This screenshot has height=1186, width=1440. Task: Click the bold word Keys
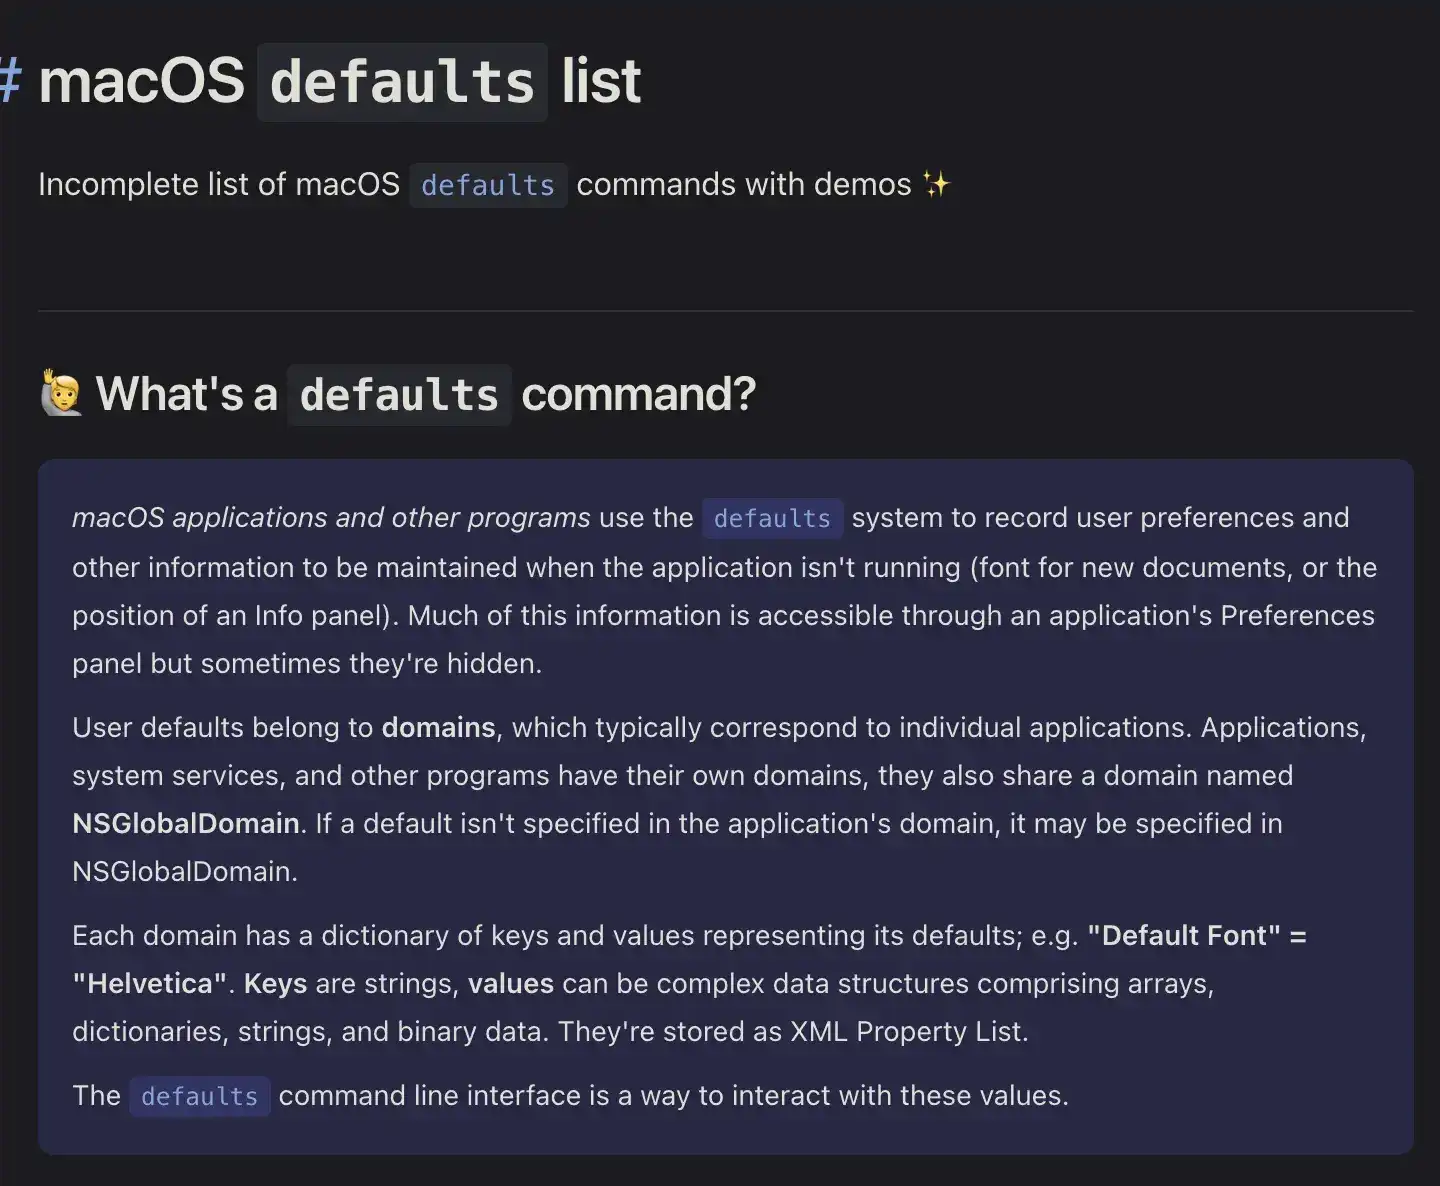(276, 983)
